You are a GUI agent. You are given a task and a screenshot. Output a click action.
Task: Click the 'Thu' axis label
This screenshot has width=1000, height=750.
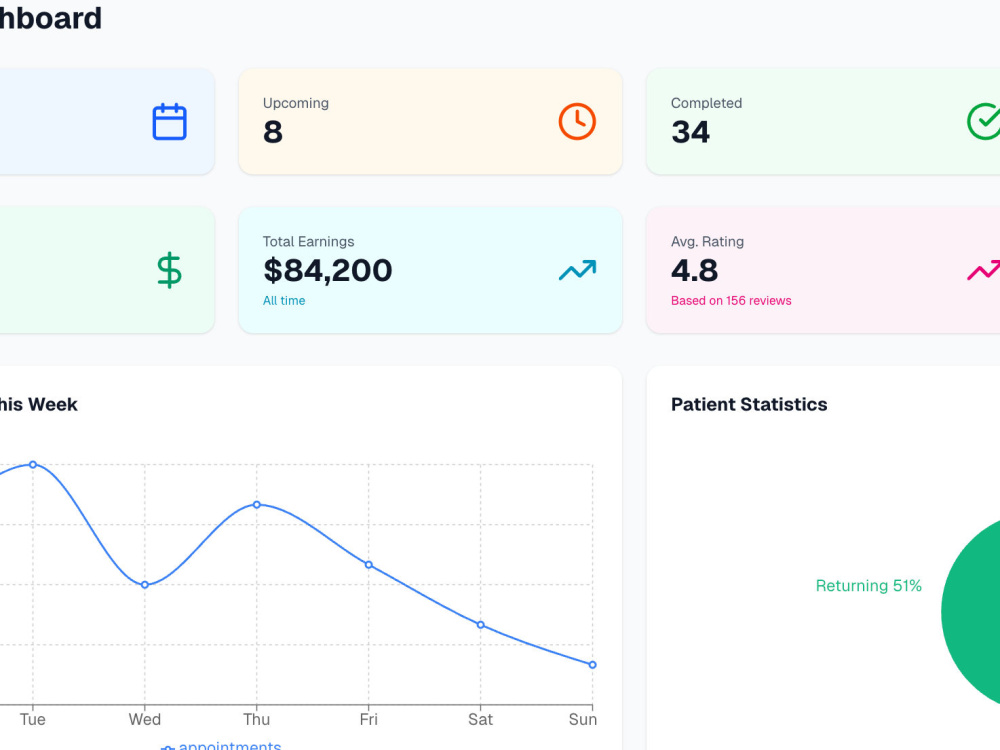tap(256, 719)
